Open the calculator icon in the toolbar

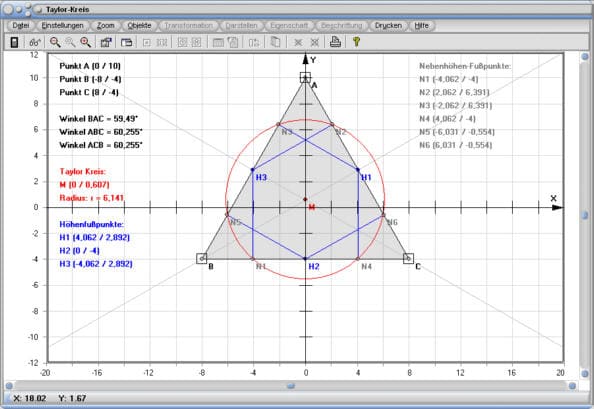pyautogui.click(x=14, y=42)
